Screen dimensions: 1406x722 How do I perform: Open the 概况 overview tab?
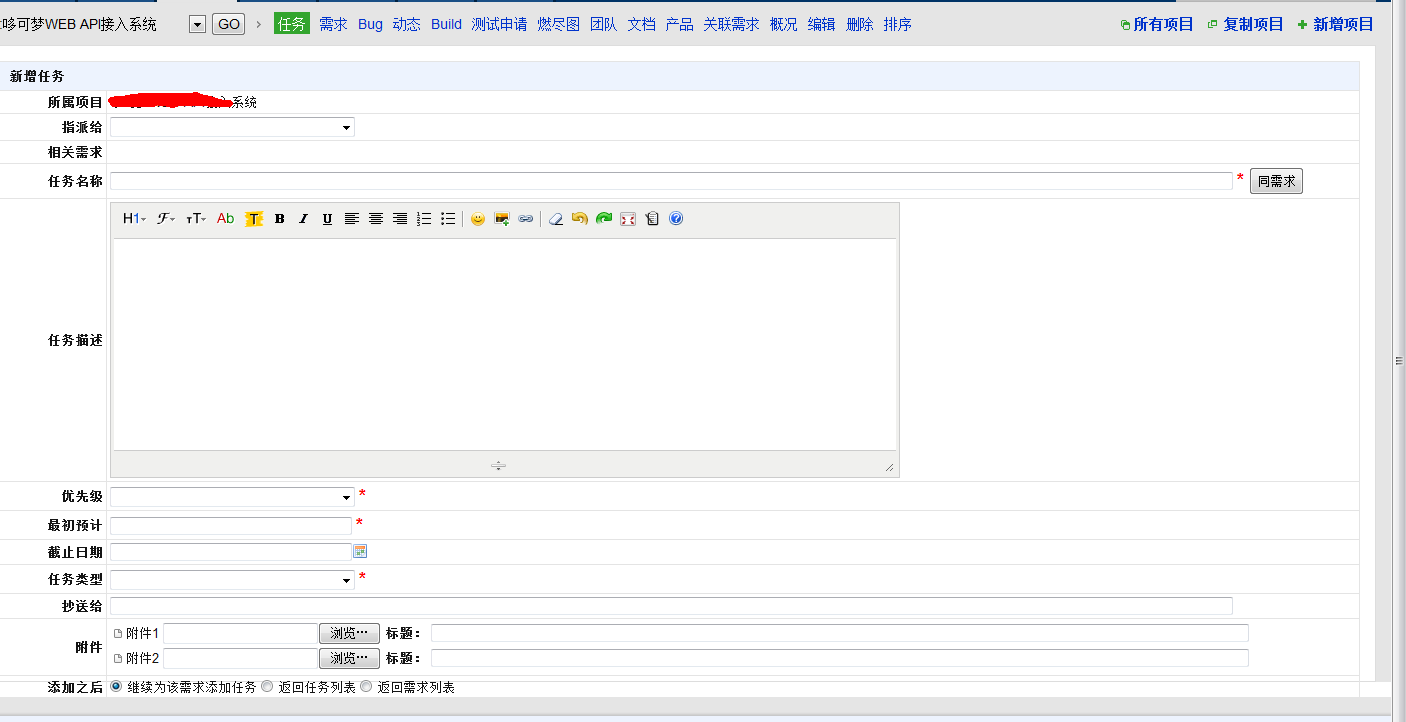point(784,24)
